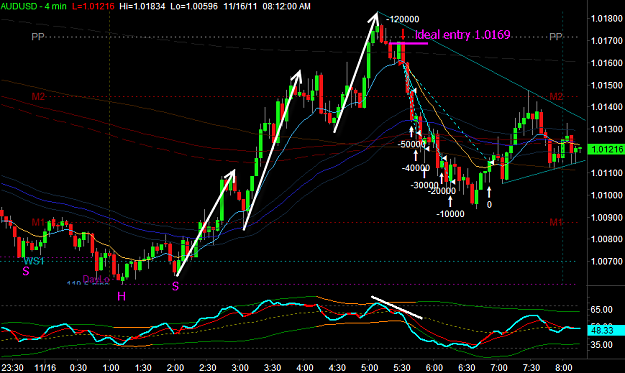Click the 7:00 time axis label
Image resolution: width=625 pixels, height=373 pixels.
(499, 367)
